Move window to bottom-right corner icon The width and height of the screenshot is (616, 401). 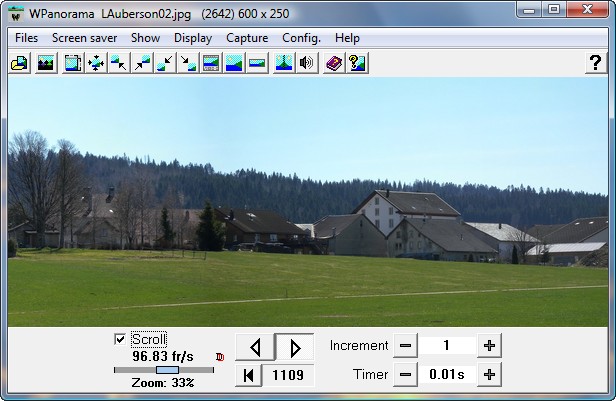click(x=188, y=63)
